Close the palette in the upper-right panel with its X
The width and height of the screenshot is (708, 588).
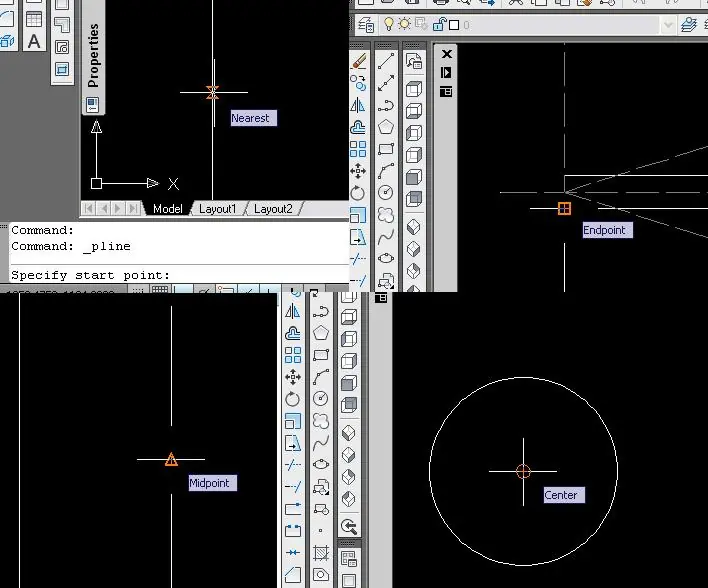pos(447,54)
